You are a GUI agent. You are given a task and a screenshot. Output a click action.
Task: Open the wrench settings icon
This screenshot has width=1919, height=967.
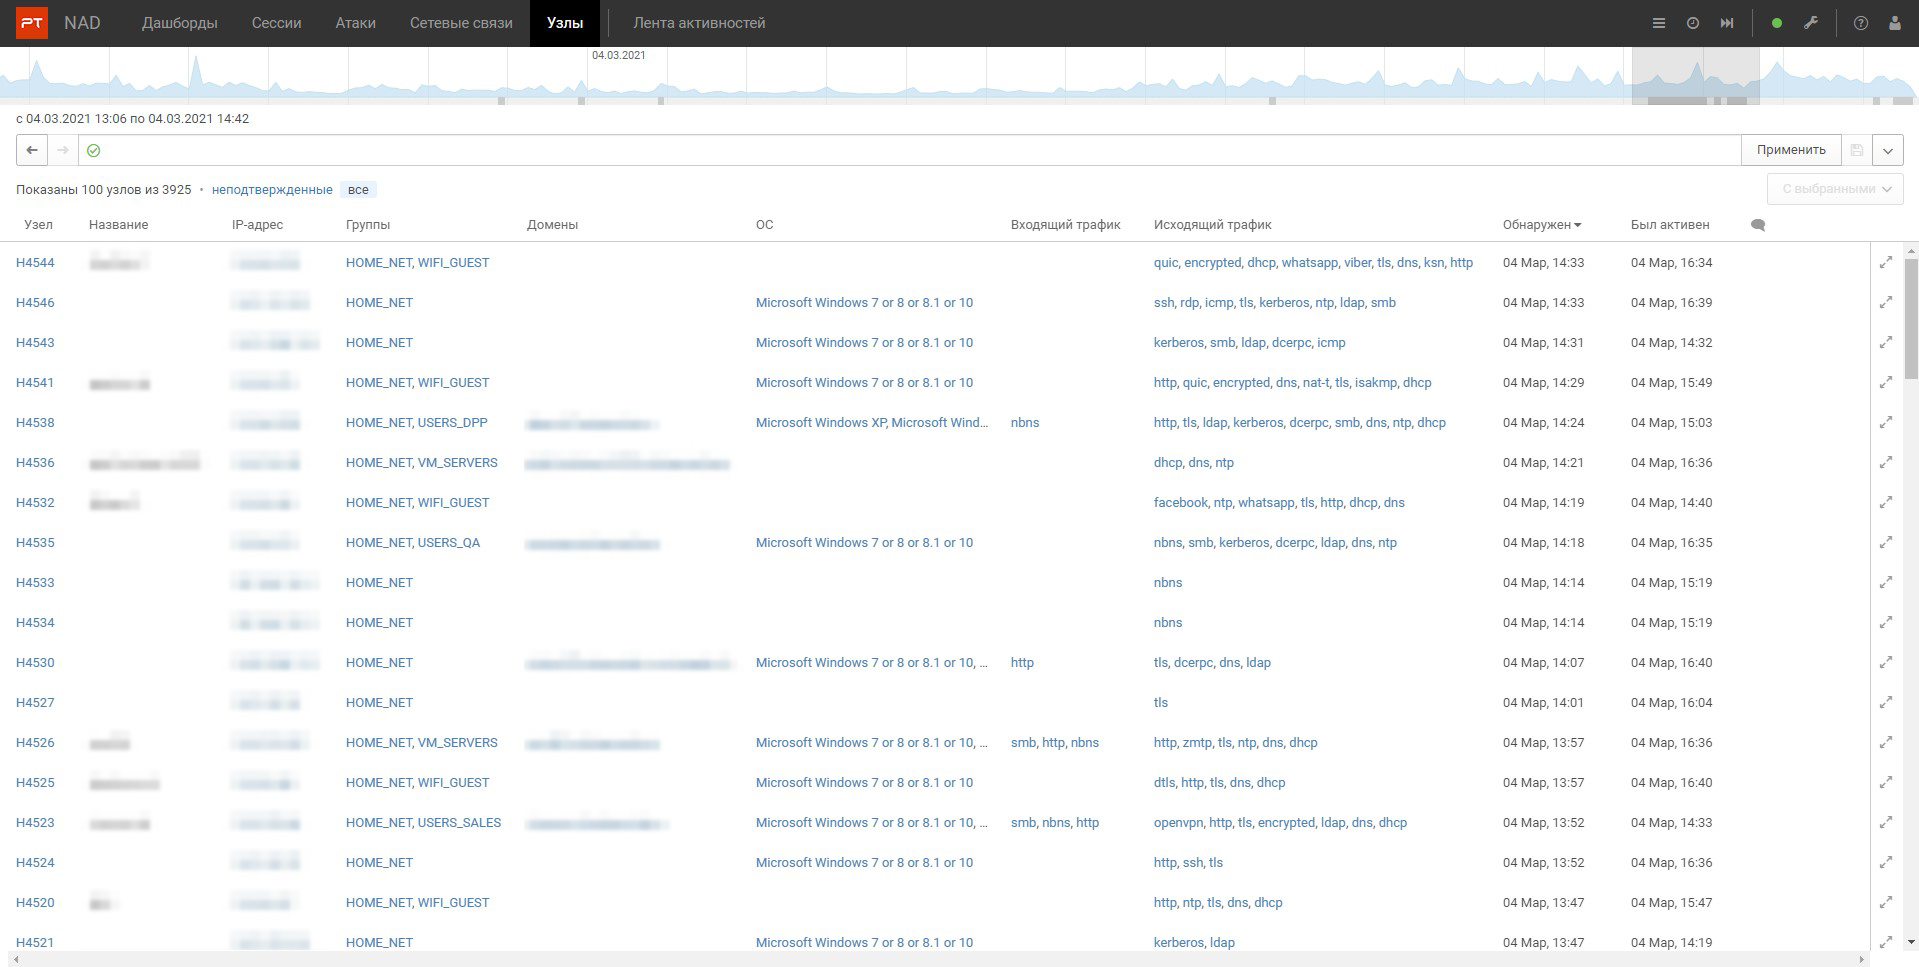click(x=1811, y=23)
